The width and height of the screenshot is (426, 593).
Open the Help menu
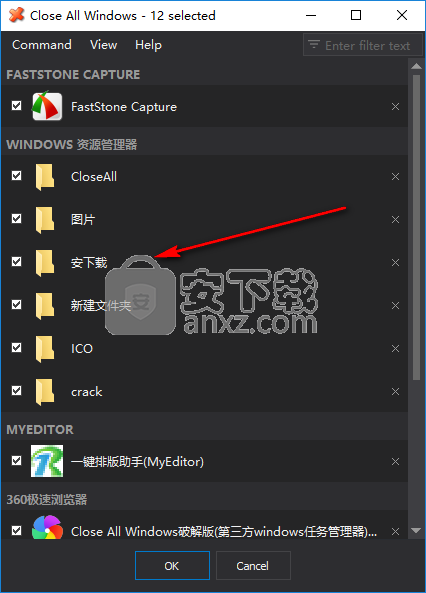point(148,45)
